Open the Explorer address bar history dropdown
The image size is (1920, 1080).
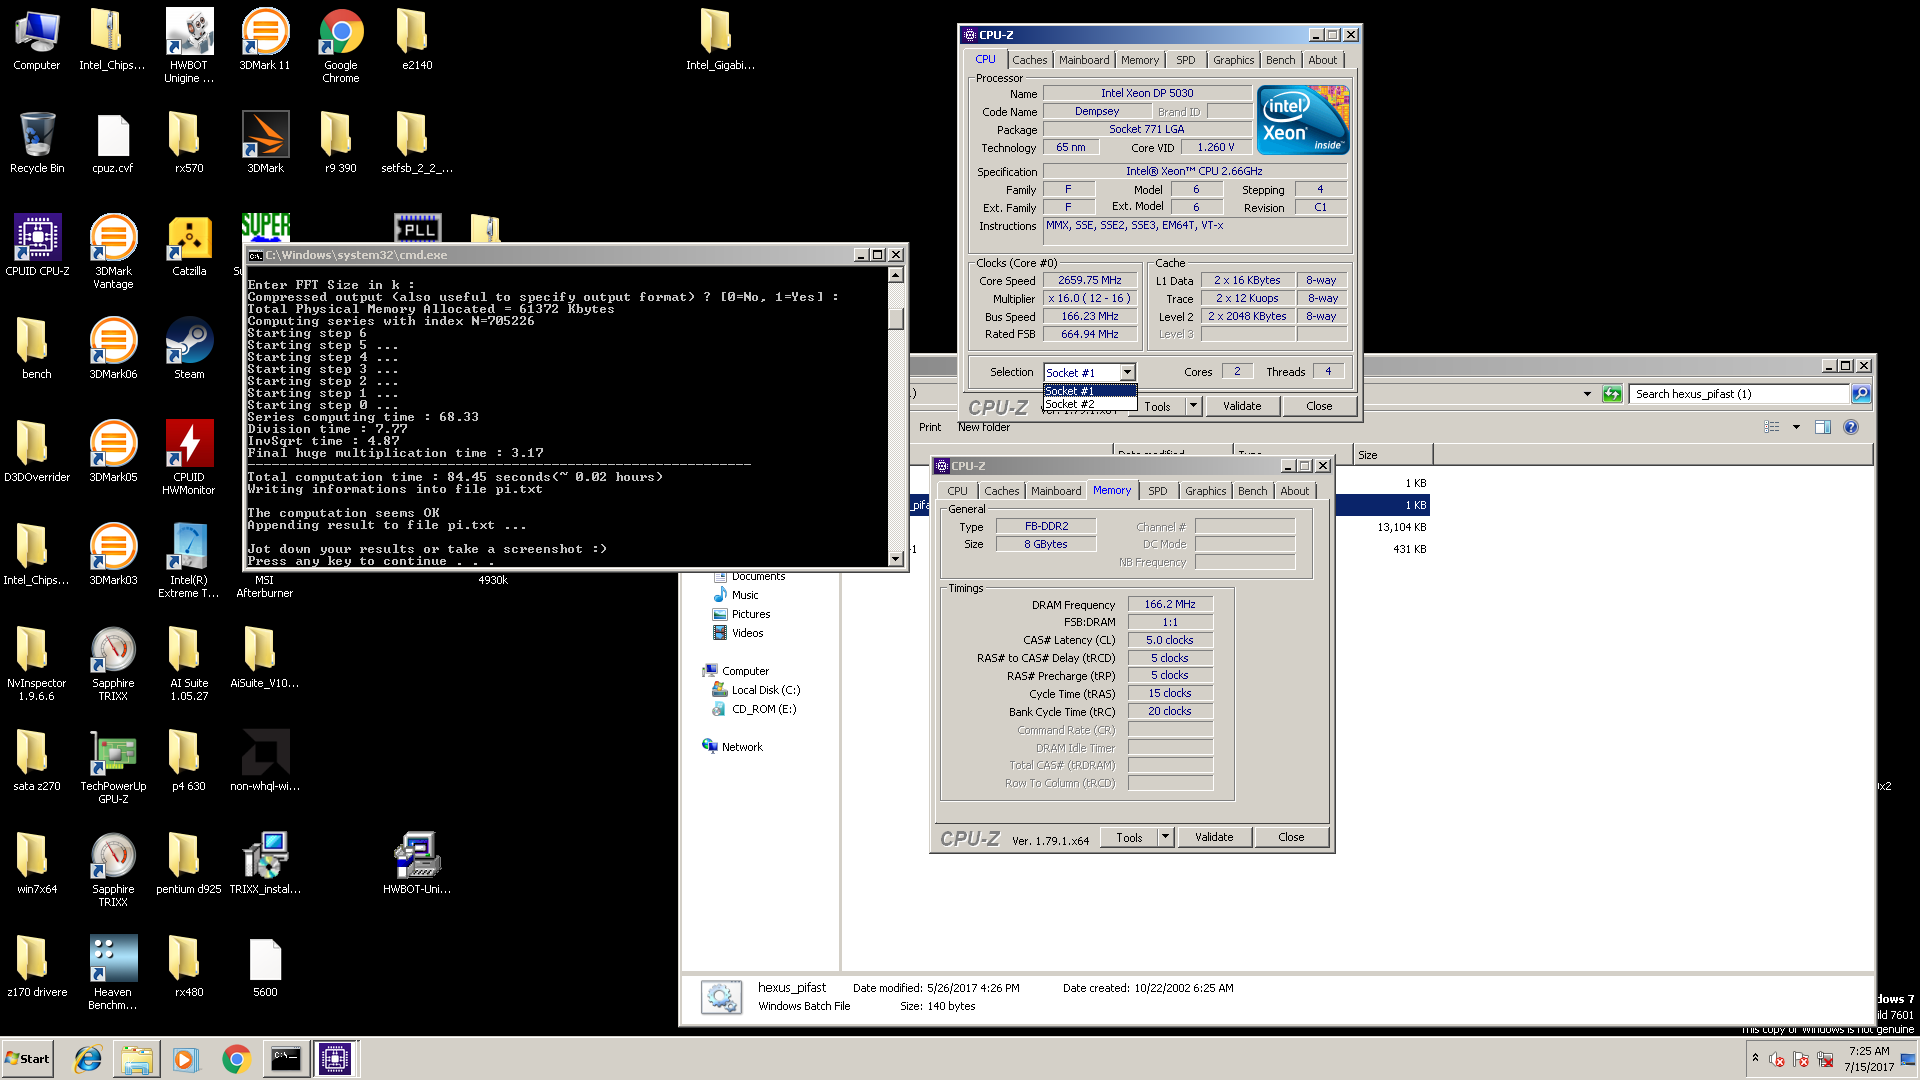coord(1587,394)
